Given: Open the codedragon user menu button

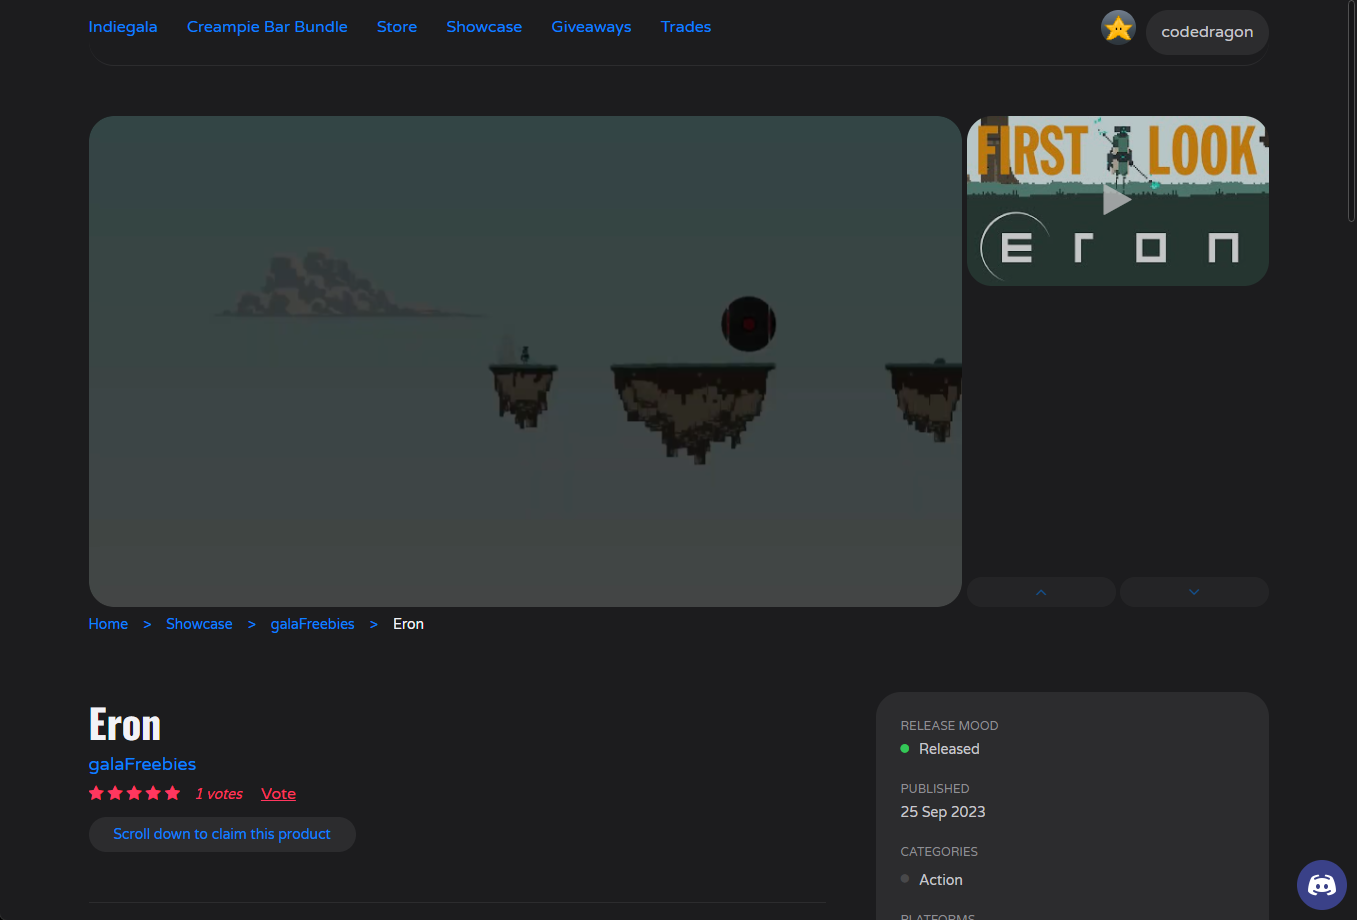Looking at the screenshot, I should (1207, 32).
